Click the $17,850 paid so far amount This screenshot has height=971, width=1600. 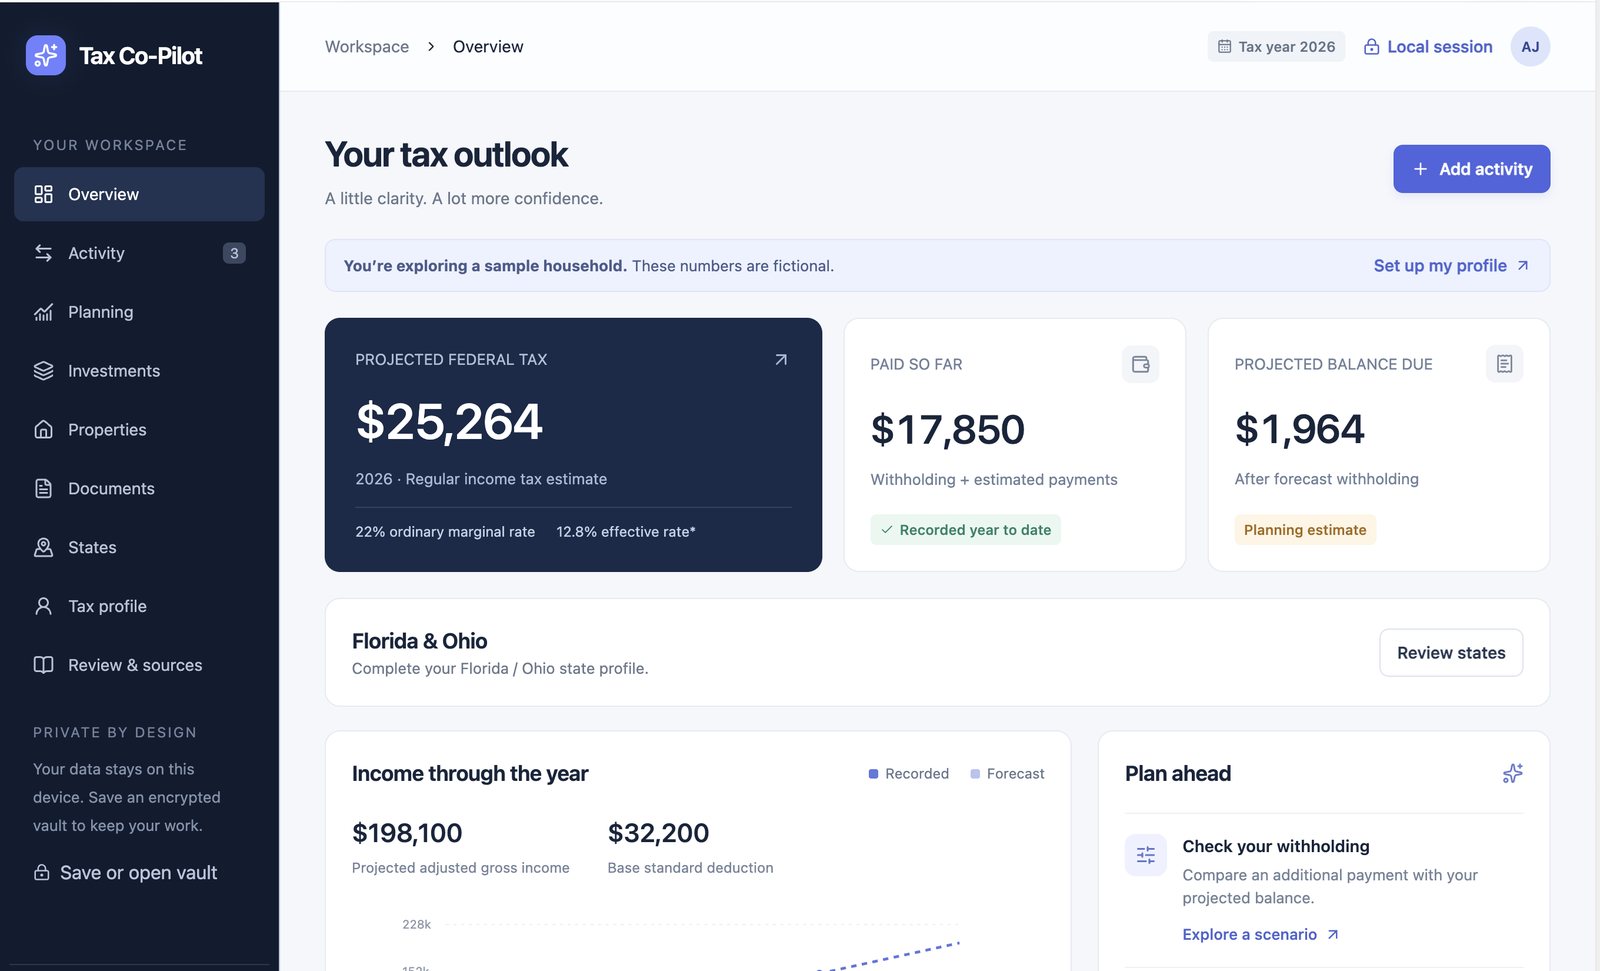pyautogui.click(x=948, y=430)
